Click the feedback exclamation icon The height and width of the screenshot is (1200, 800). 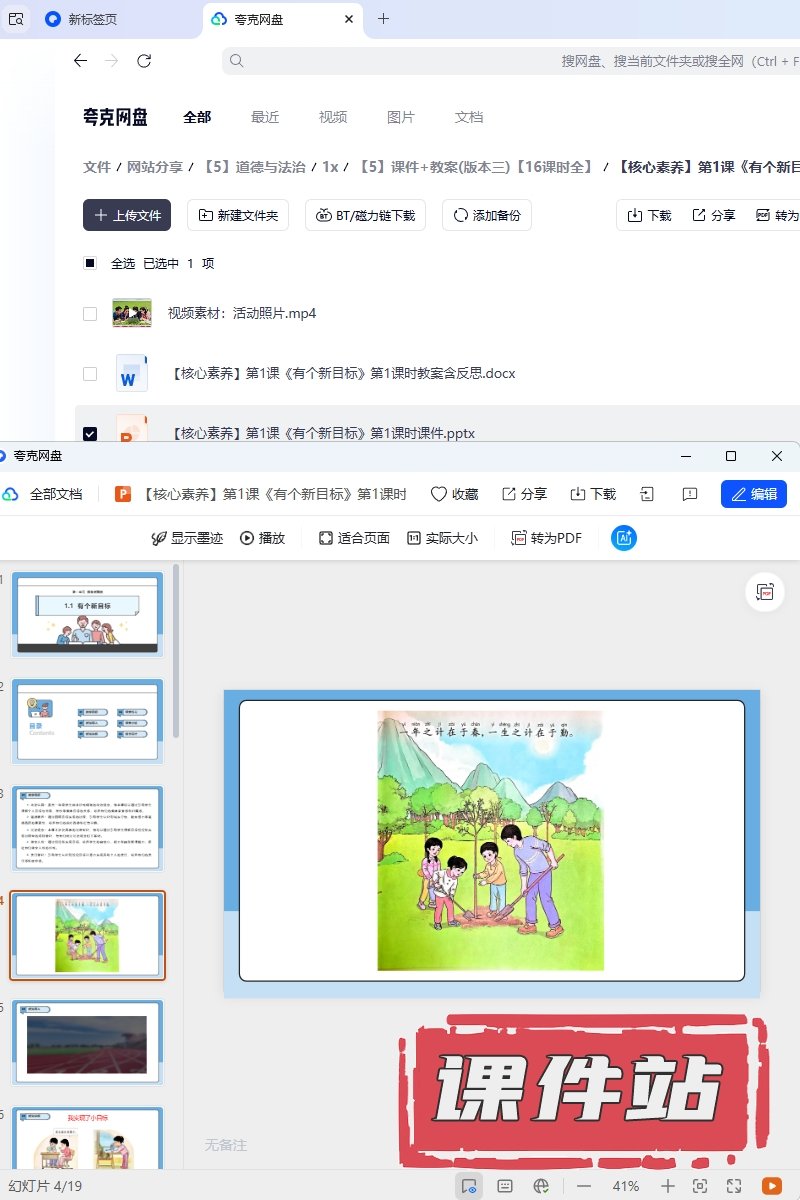(x=689, y=494)
